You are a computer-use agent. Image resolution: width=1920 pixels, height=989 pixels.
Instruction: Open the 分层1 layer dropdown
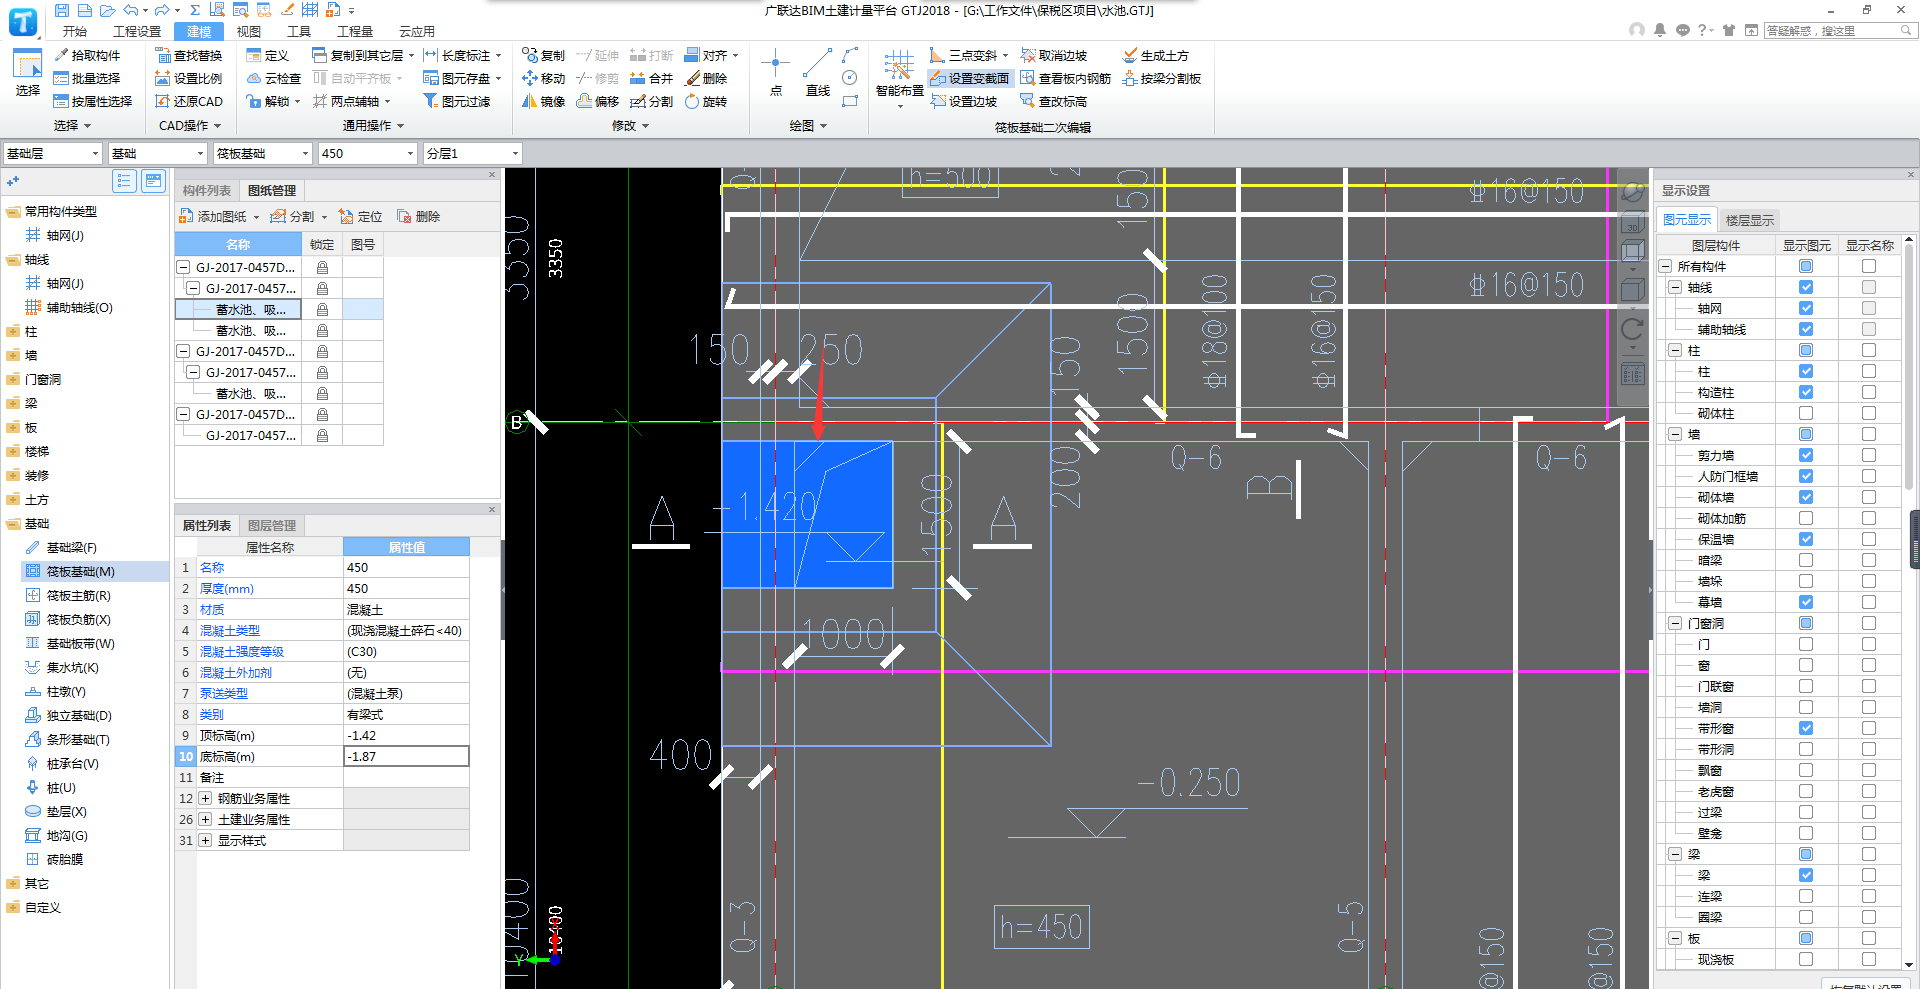(472, 153)
